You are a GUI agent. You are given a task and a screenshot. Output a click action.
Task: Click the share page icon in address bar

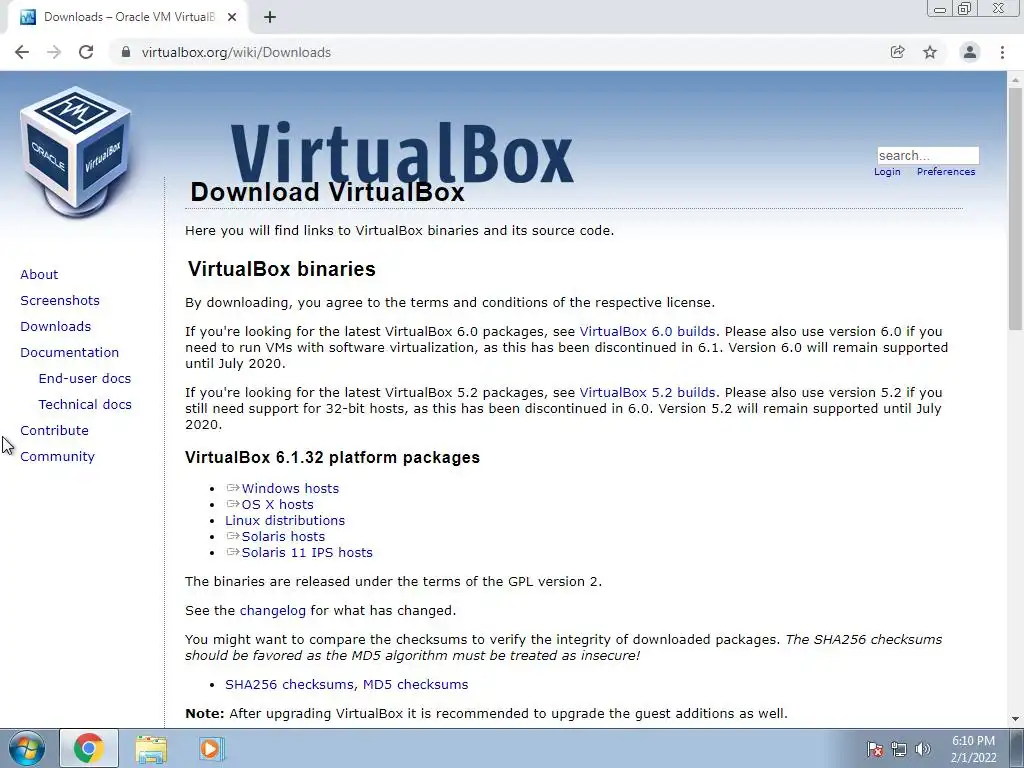[x=897, y=52]
